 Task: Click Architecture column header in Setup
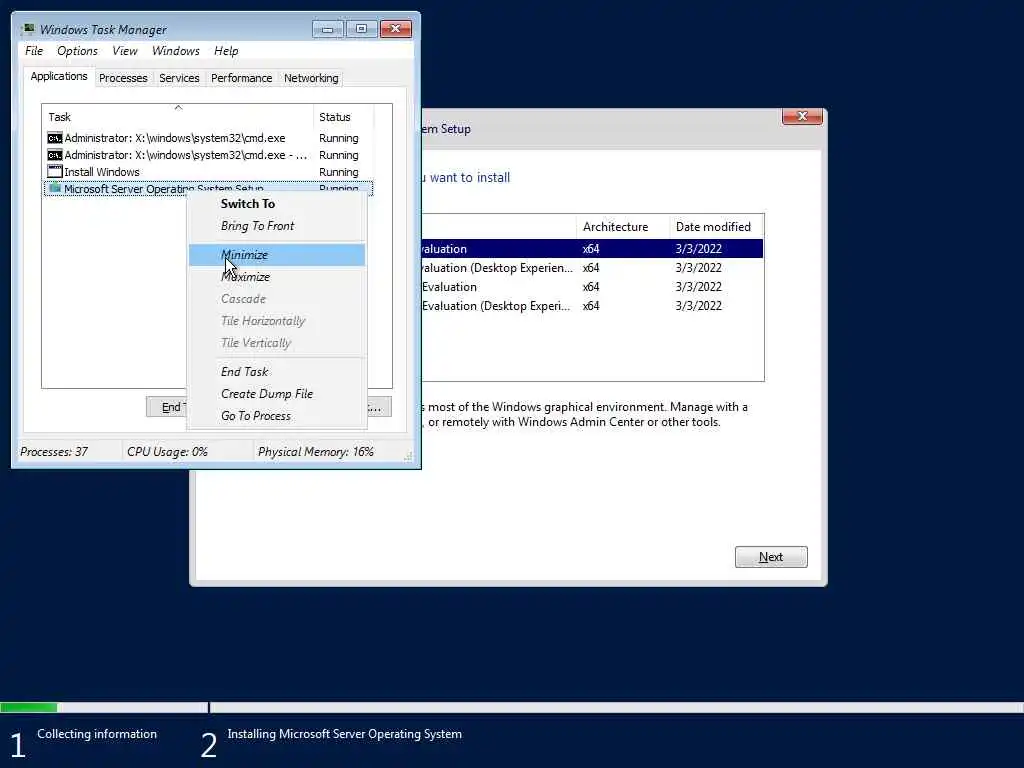click(x=622, y=227)
